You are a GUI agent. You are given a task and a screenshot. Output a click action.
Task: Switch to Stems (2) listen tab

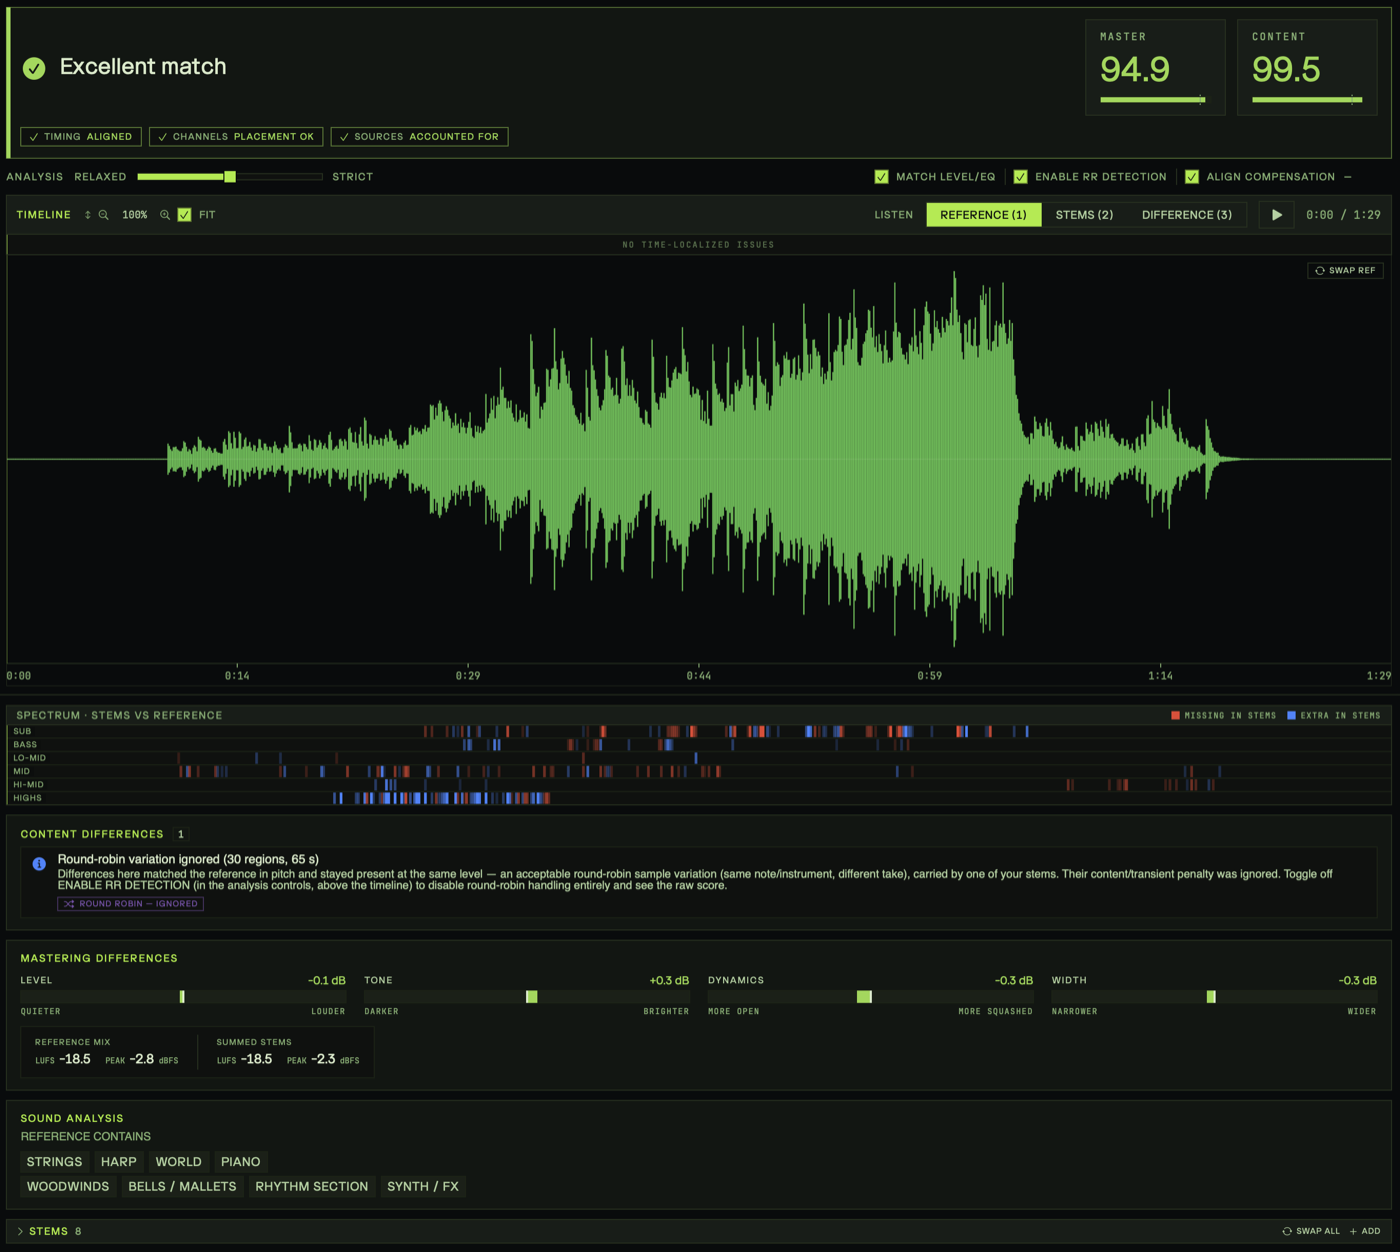[x=1084, y=215]
